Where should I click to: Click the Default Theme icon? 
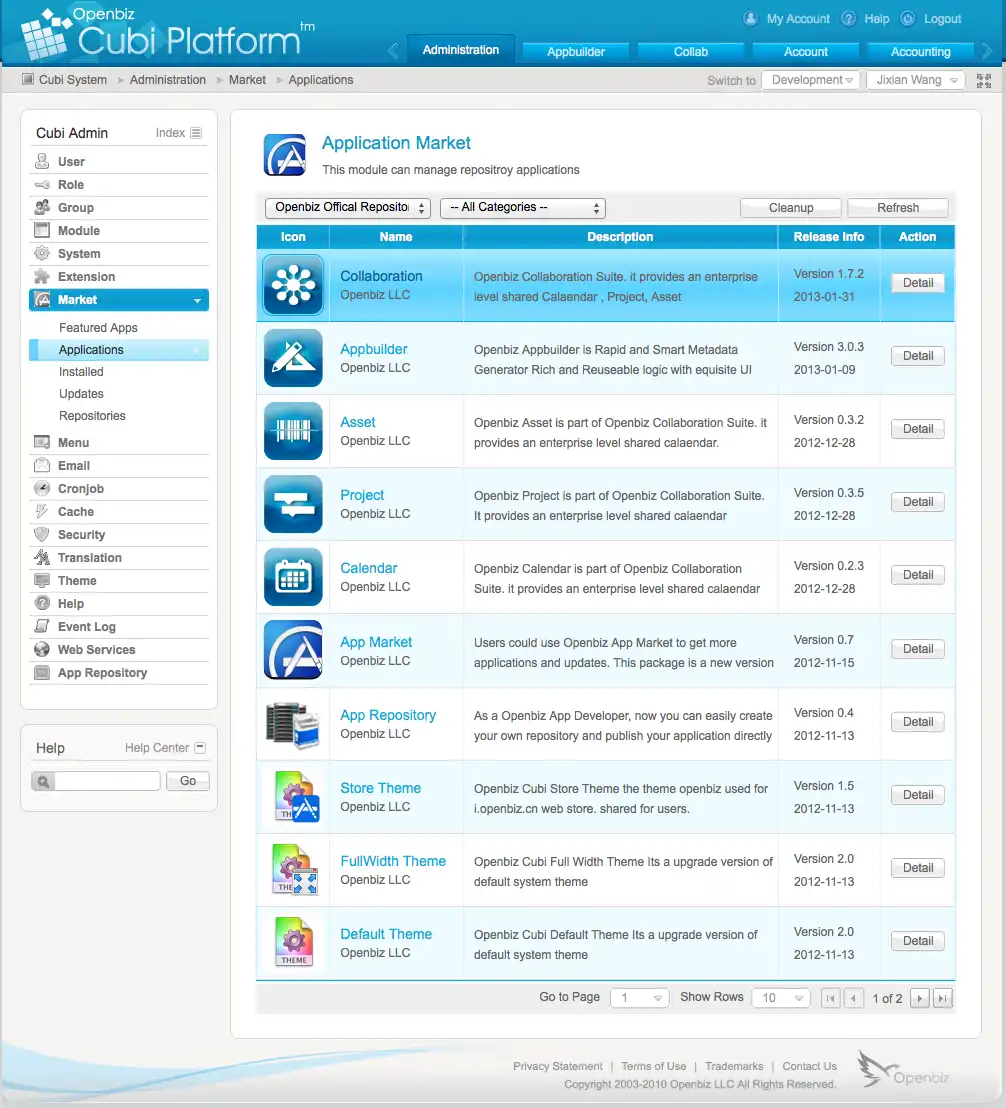coord(294,942)
